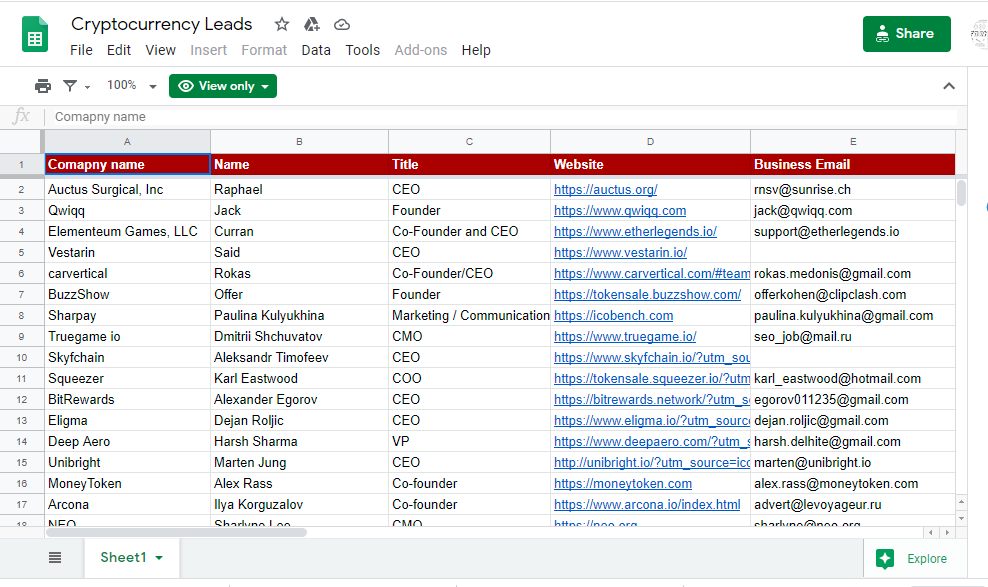Switch to the Sheet1 tab
This screenshot has height=587, width=988.
(123, 558)
